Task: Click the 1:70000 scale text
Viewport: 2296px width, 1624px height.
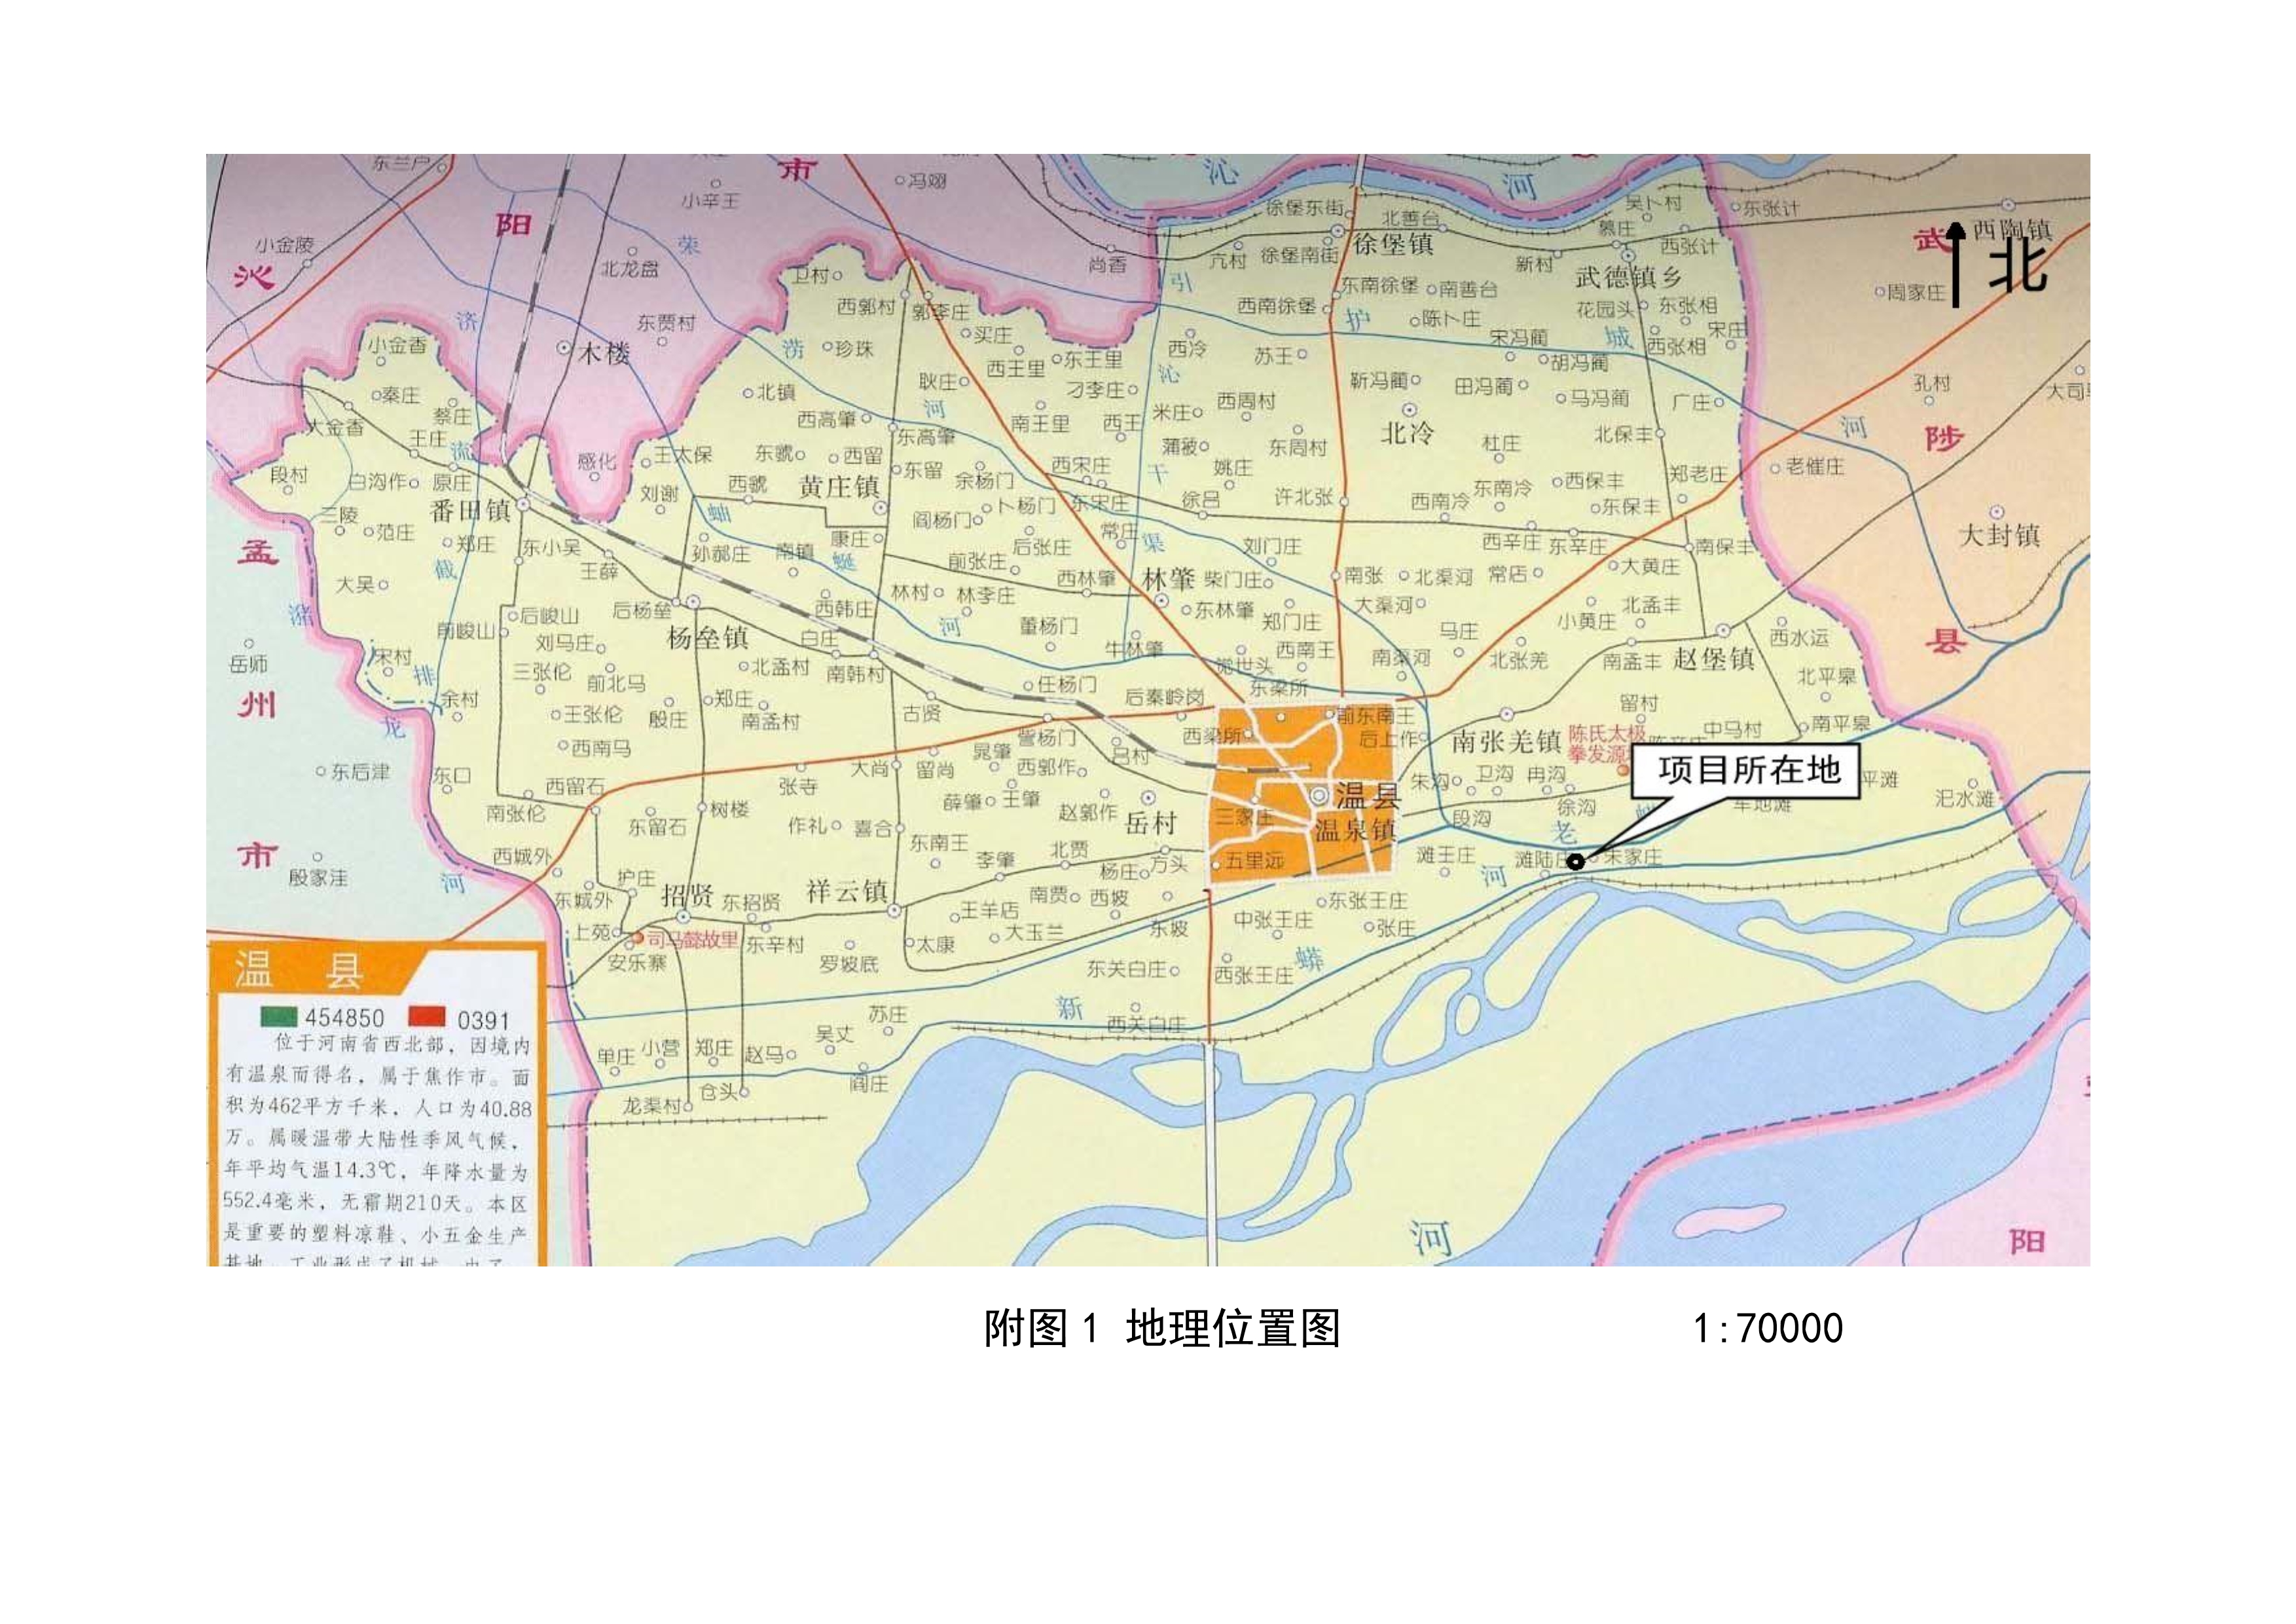Action: point(1767,1329)
